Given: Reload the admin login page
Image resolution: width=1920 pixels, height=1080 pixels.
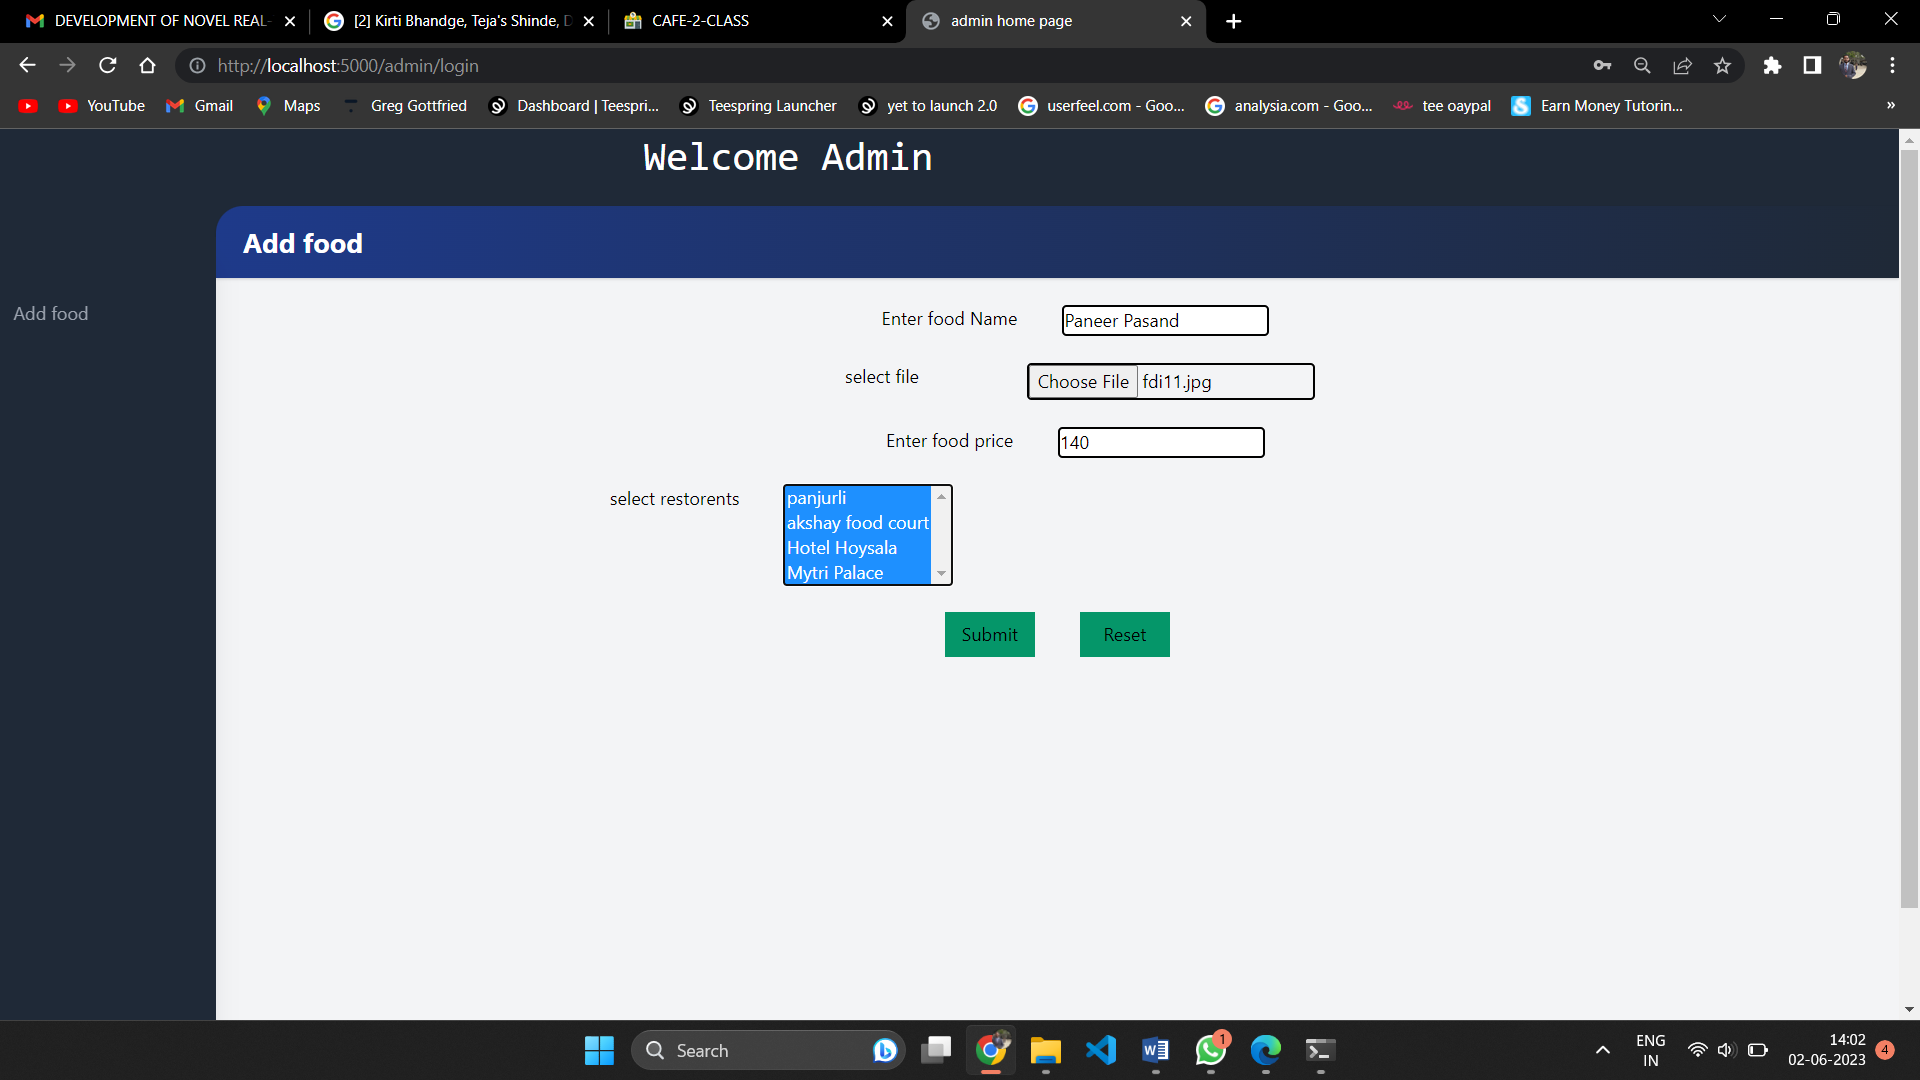Looking at the screenshot, I should tap(107, 65).
